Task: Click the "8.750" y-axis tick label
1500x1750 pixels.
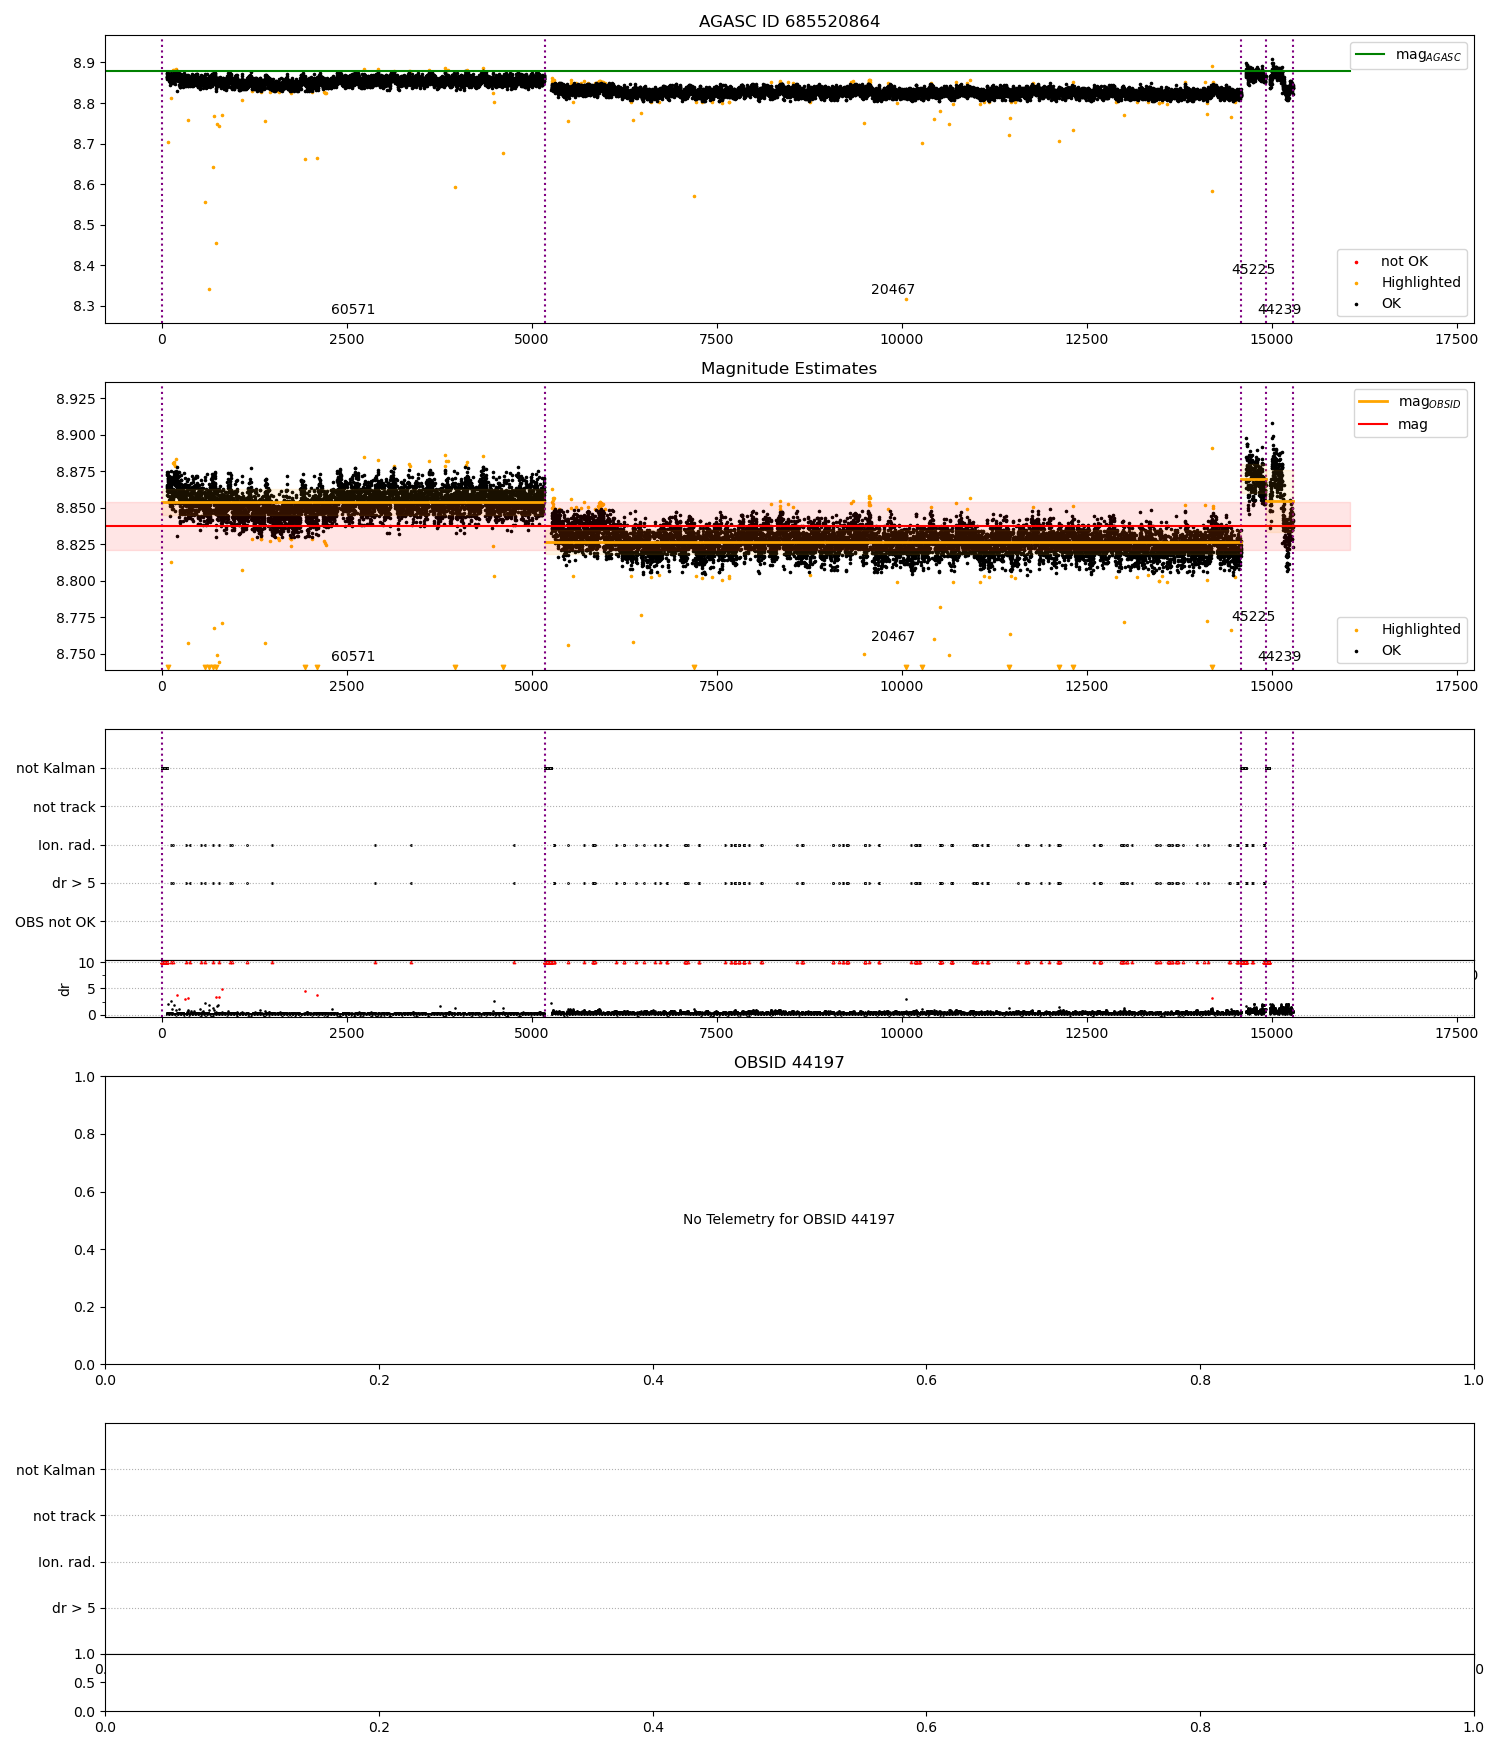Action: pyautogui.click(x=76, y=655)
